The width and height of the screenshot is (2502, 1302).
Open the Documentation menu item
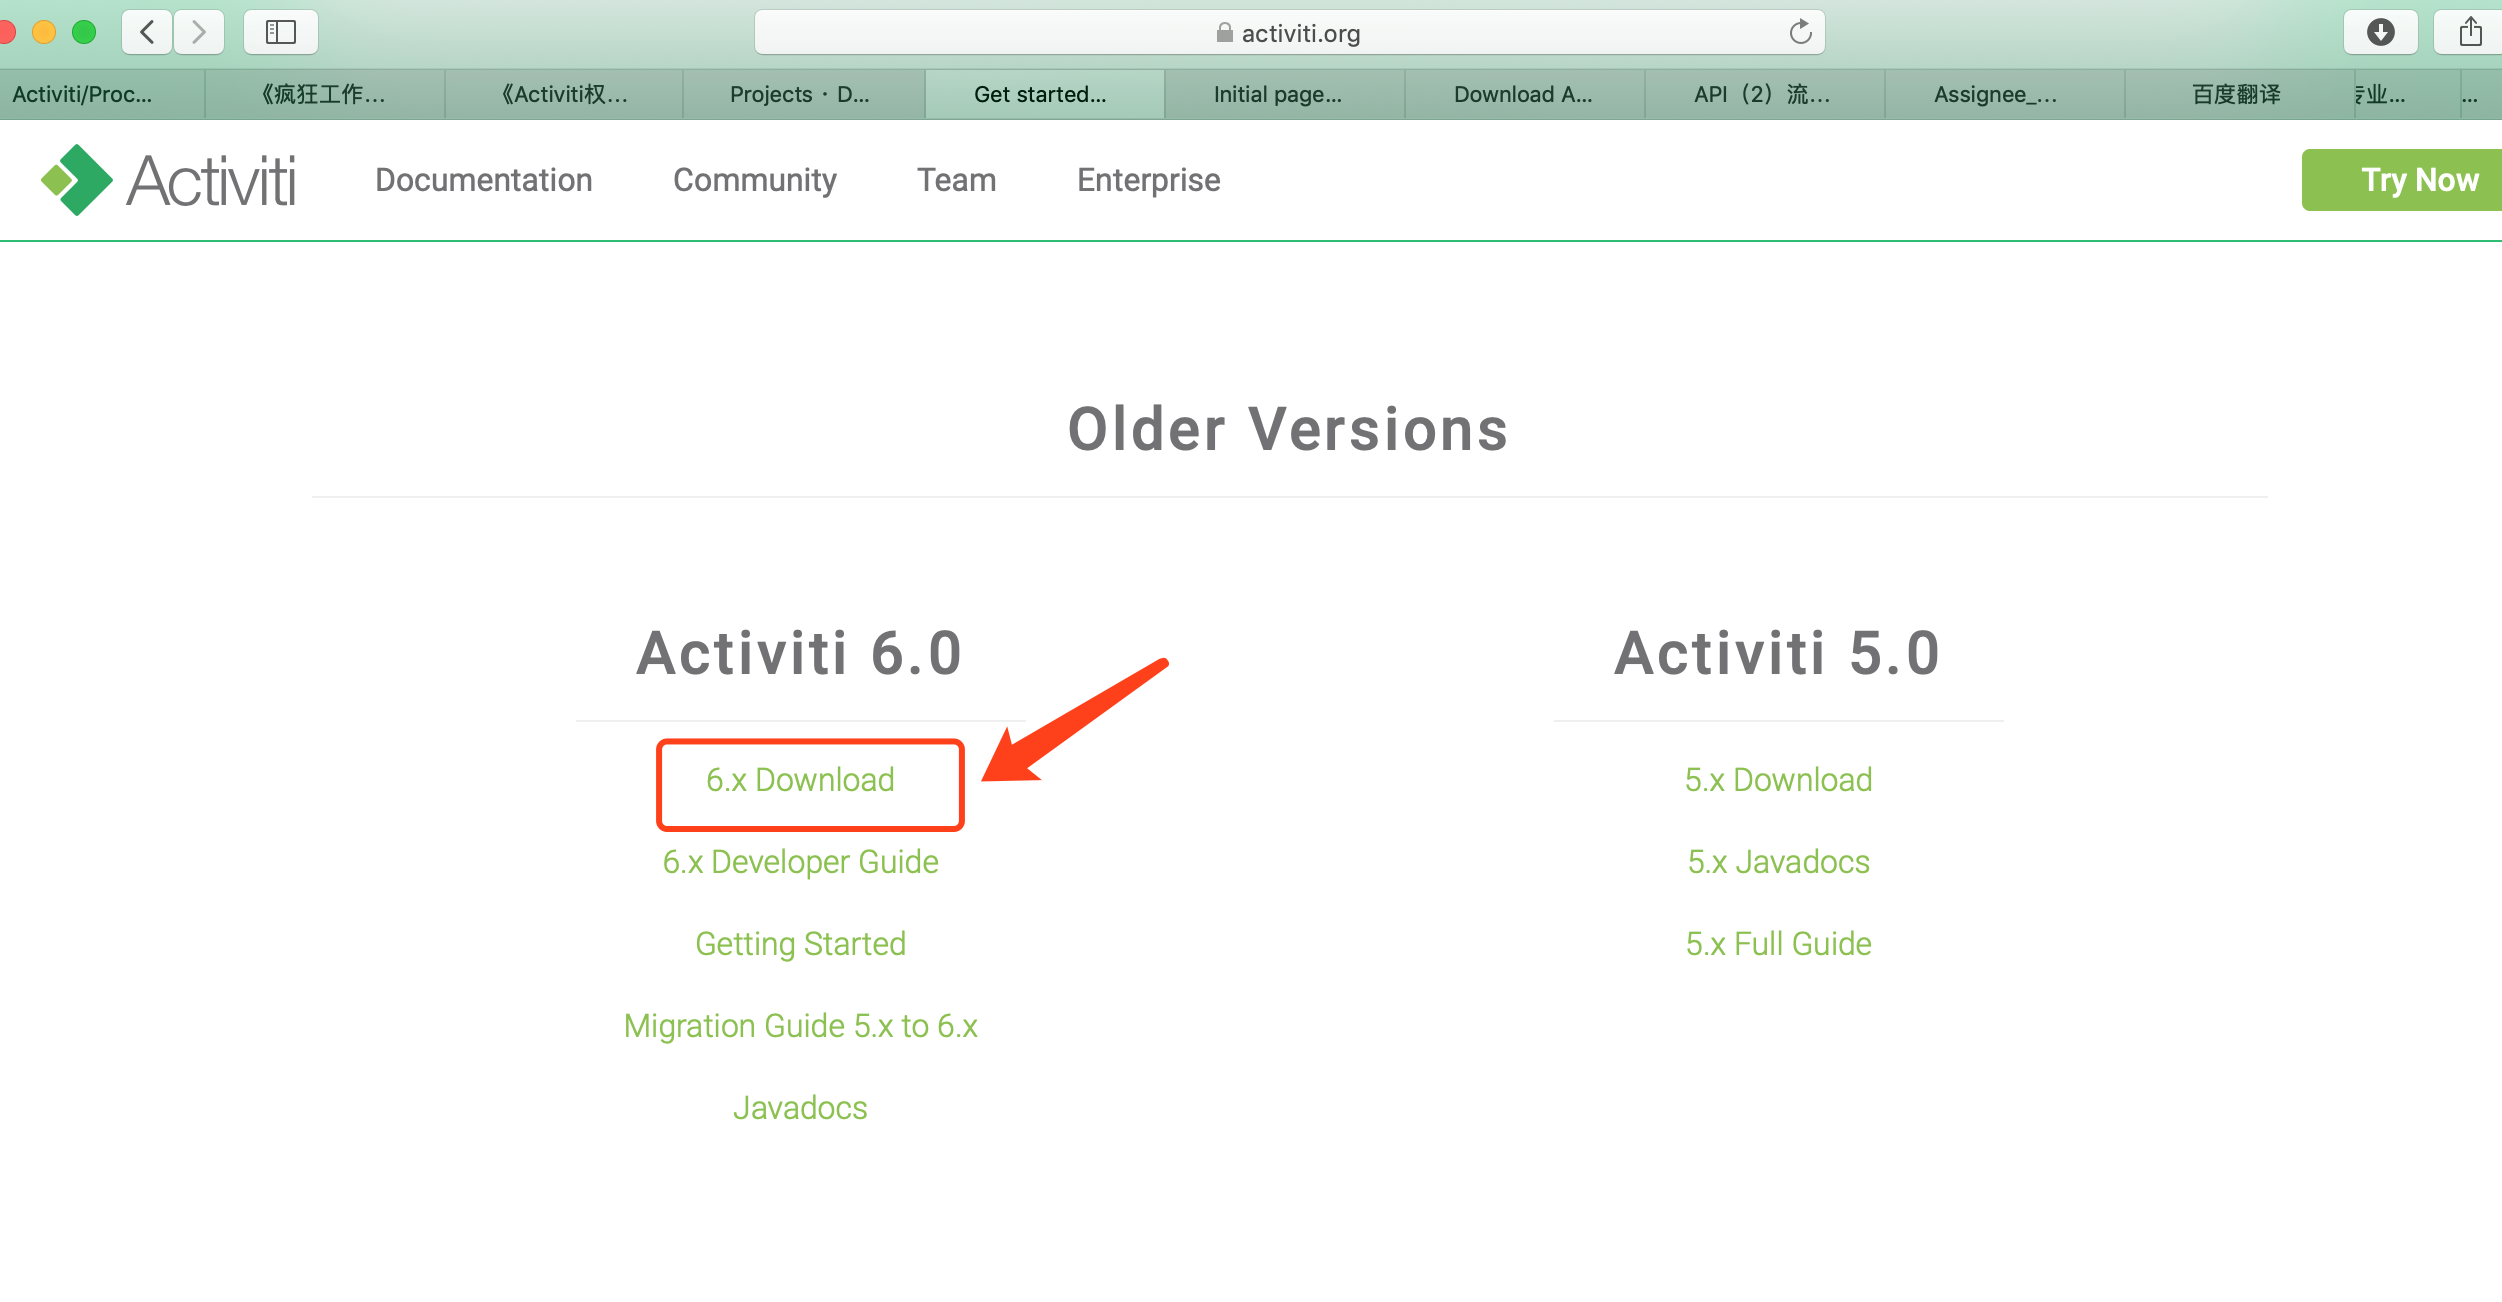[483, 180]
